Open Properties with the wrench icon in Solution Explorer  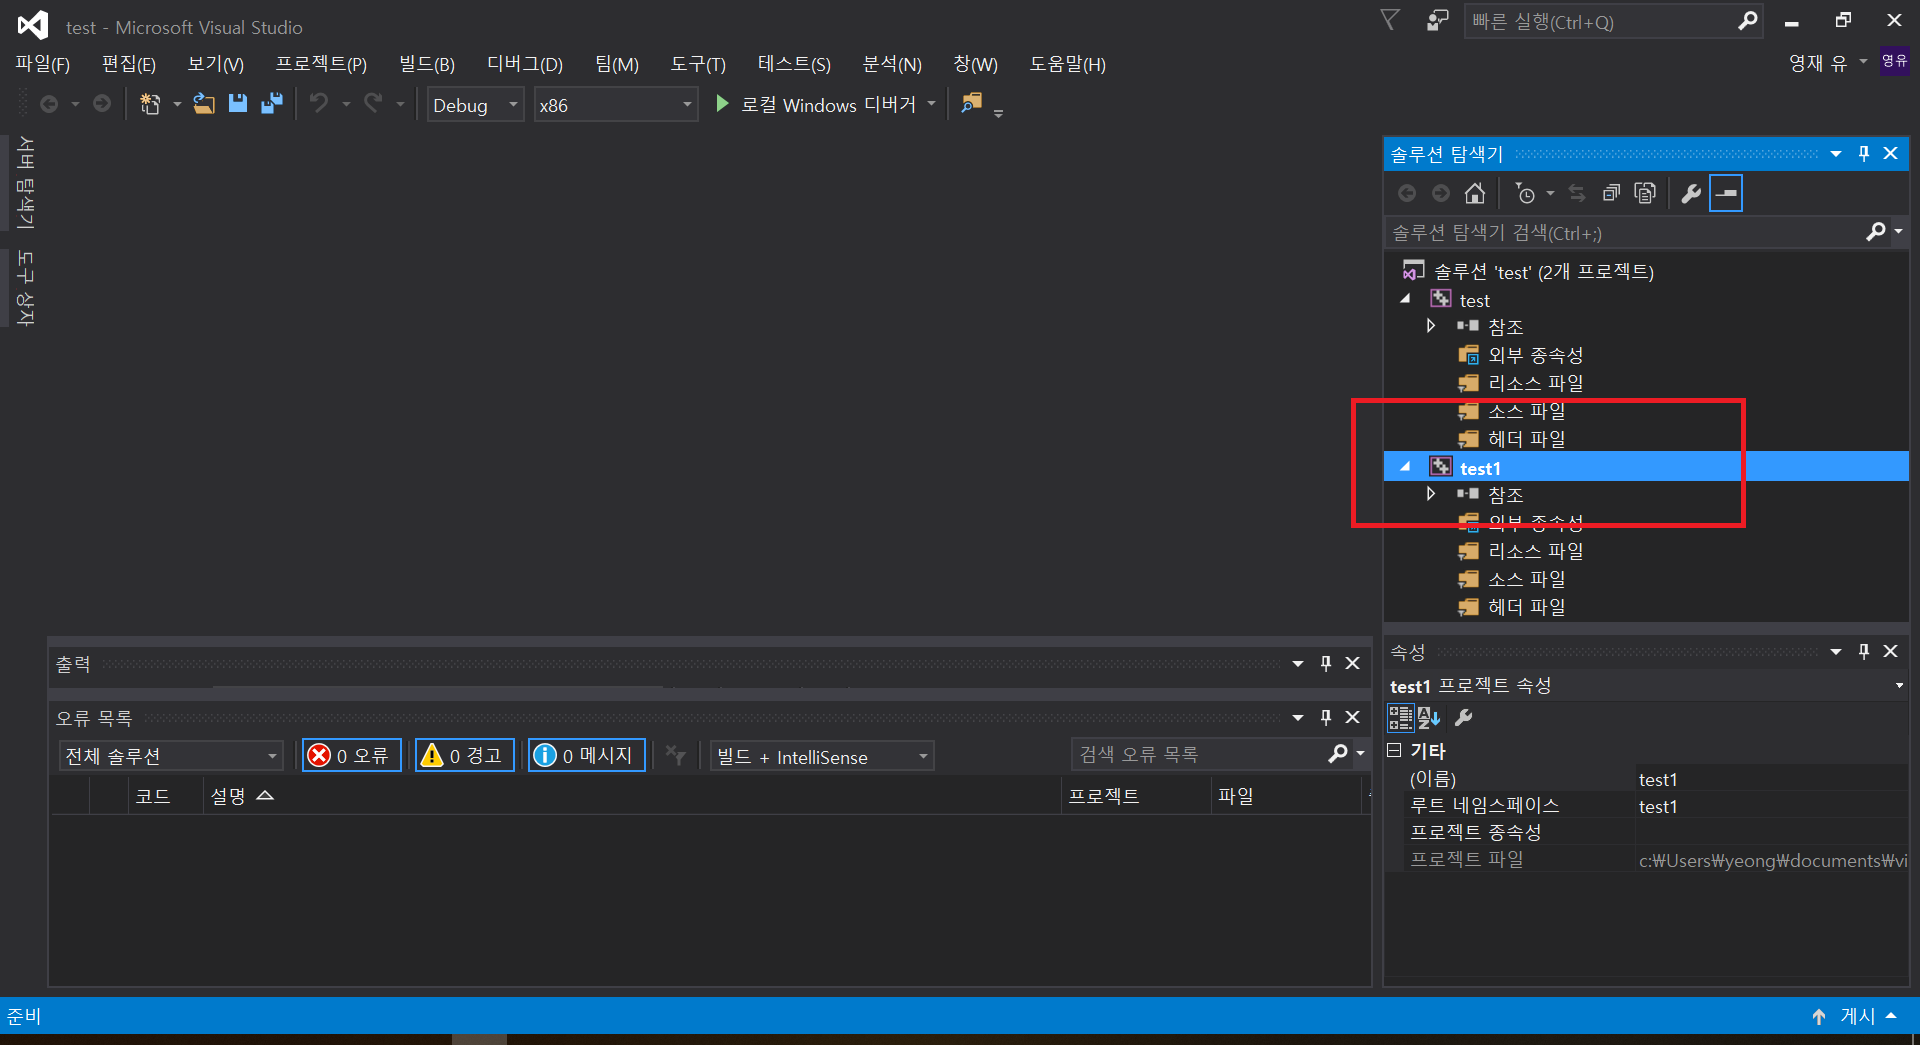point(1691,193)
